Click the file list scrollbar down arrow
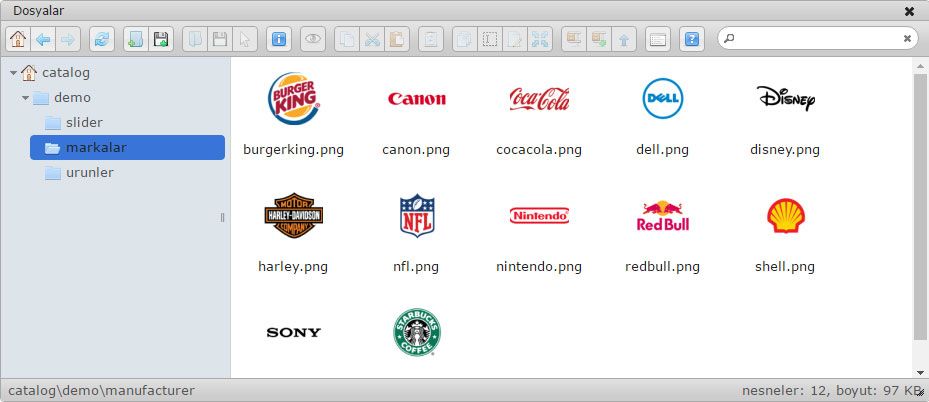Viewport: 929px width, 402px height. point(920,372)
